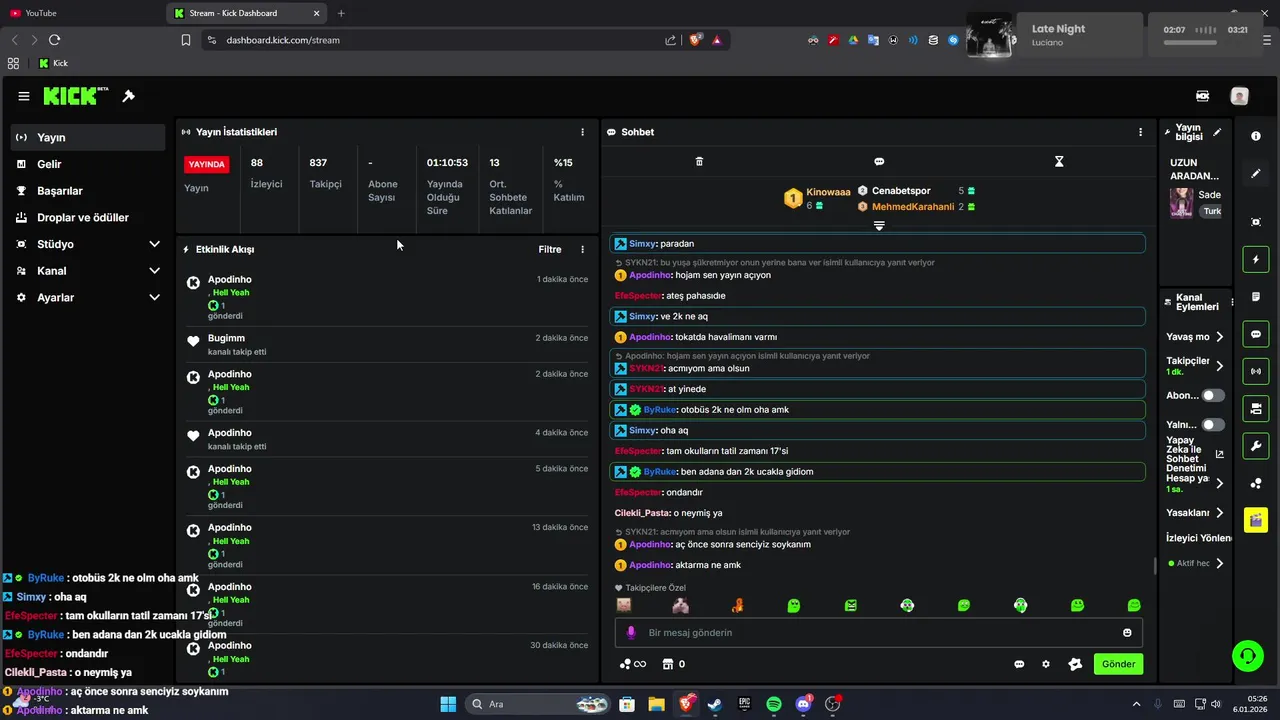Open the Kick bookmark in bookmarks bar
Viewport: 1280px width, 720px height.
[53, 63]
